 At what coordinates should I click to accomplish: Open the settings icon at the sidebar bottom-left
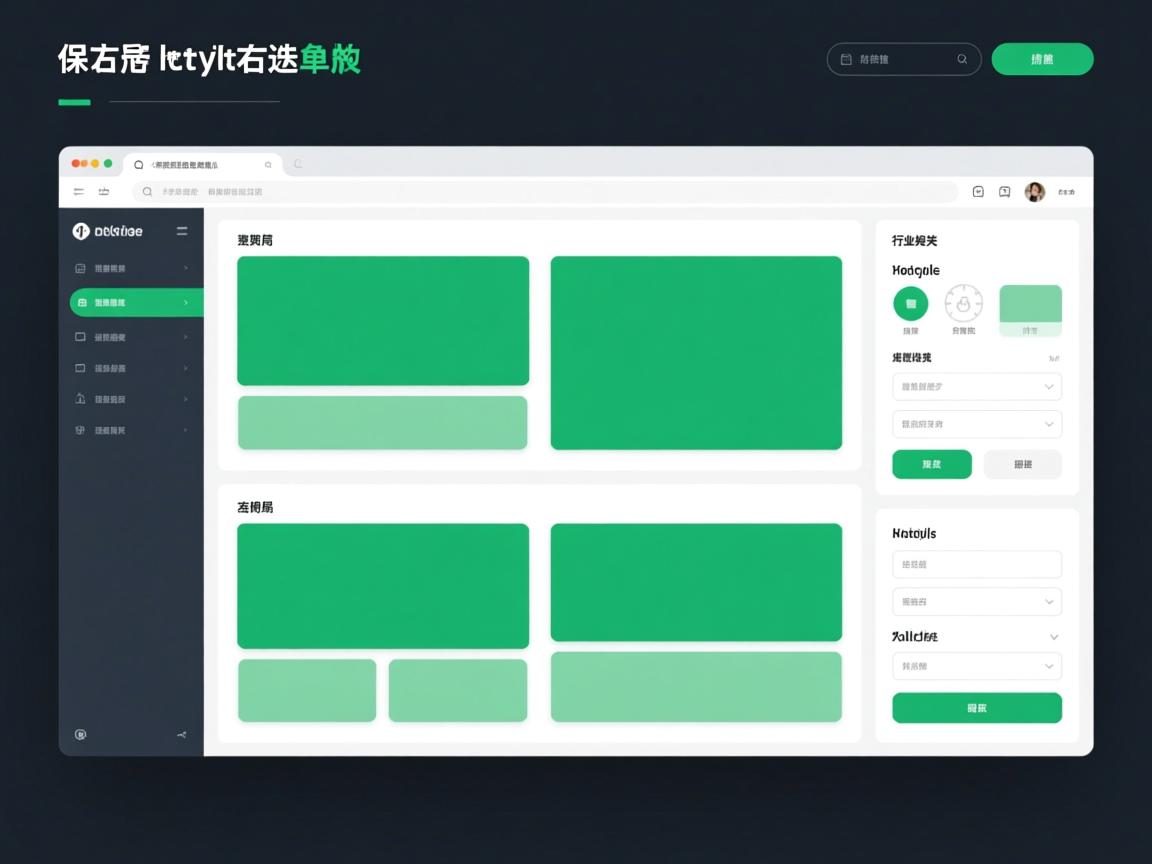[x=81, y=734]
